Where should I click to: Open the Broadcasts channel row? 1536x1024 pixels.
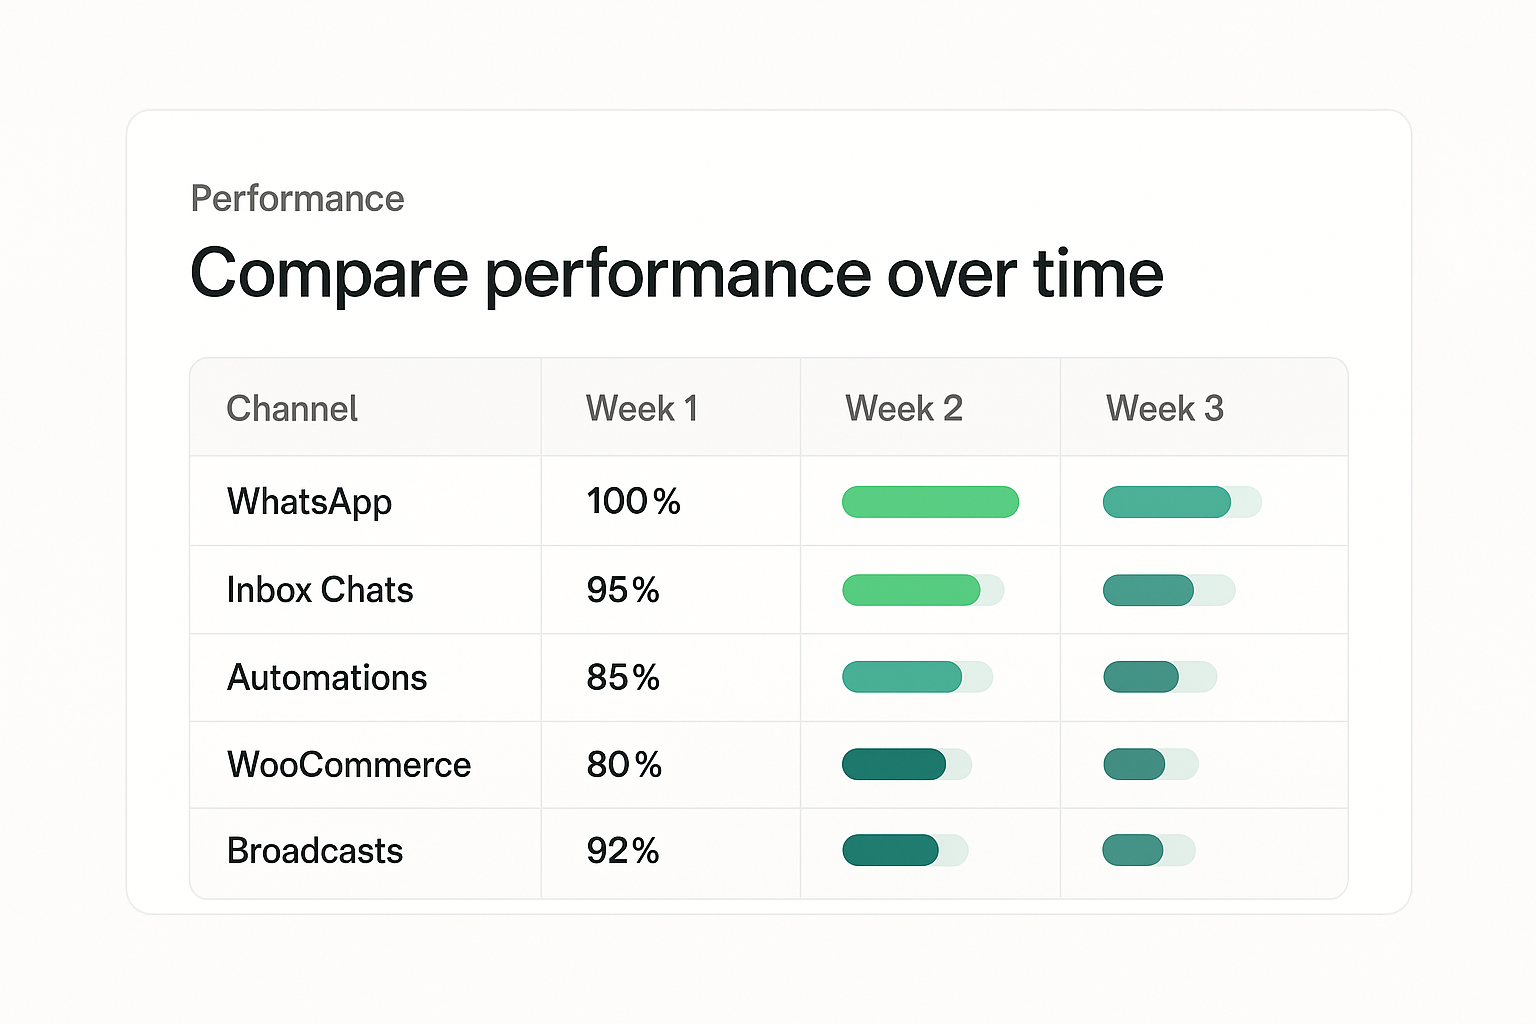[315, 851]
